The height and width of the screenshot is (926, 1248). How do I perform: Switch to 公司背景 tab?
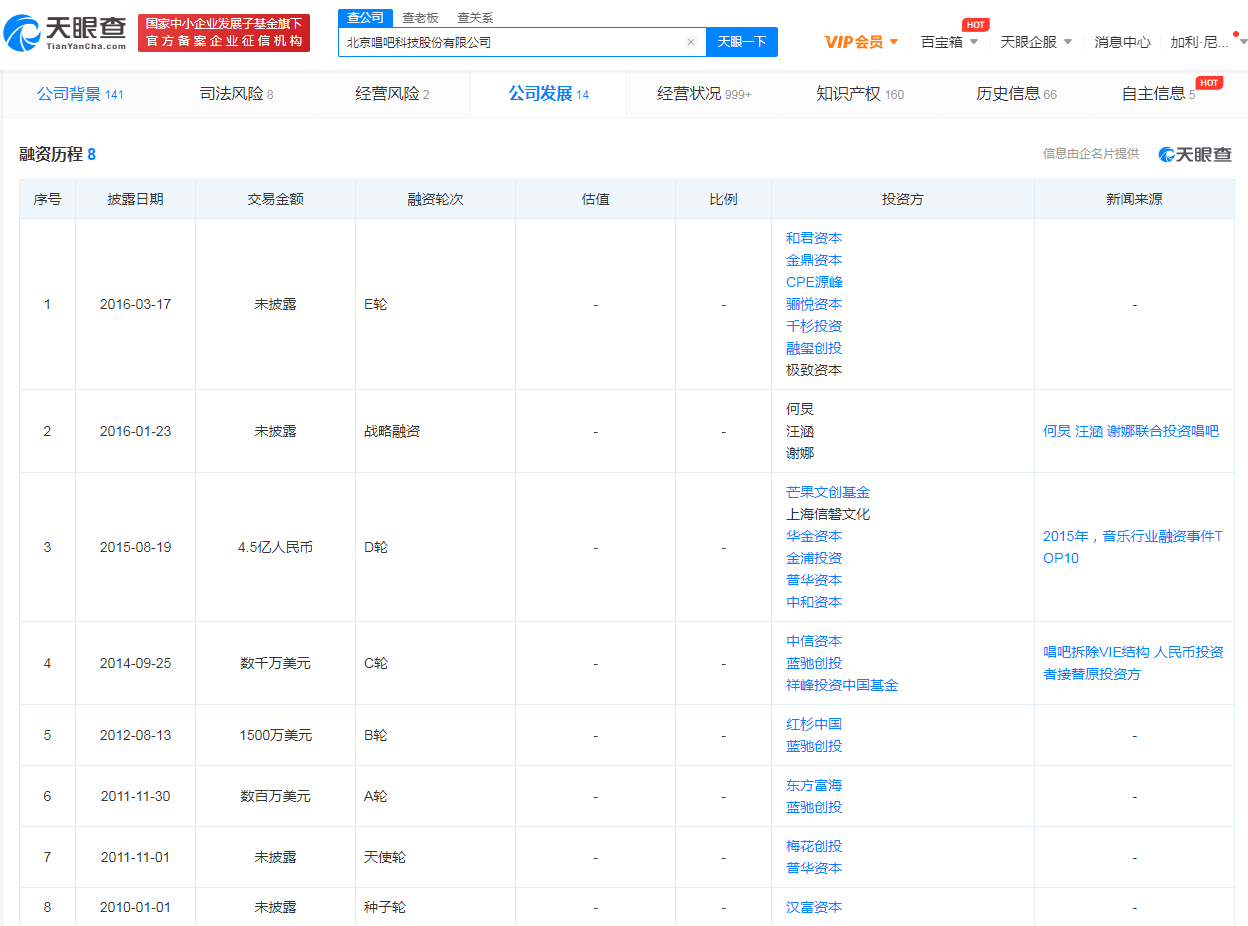pyautogui.click(x=80, y=94)
